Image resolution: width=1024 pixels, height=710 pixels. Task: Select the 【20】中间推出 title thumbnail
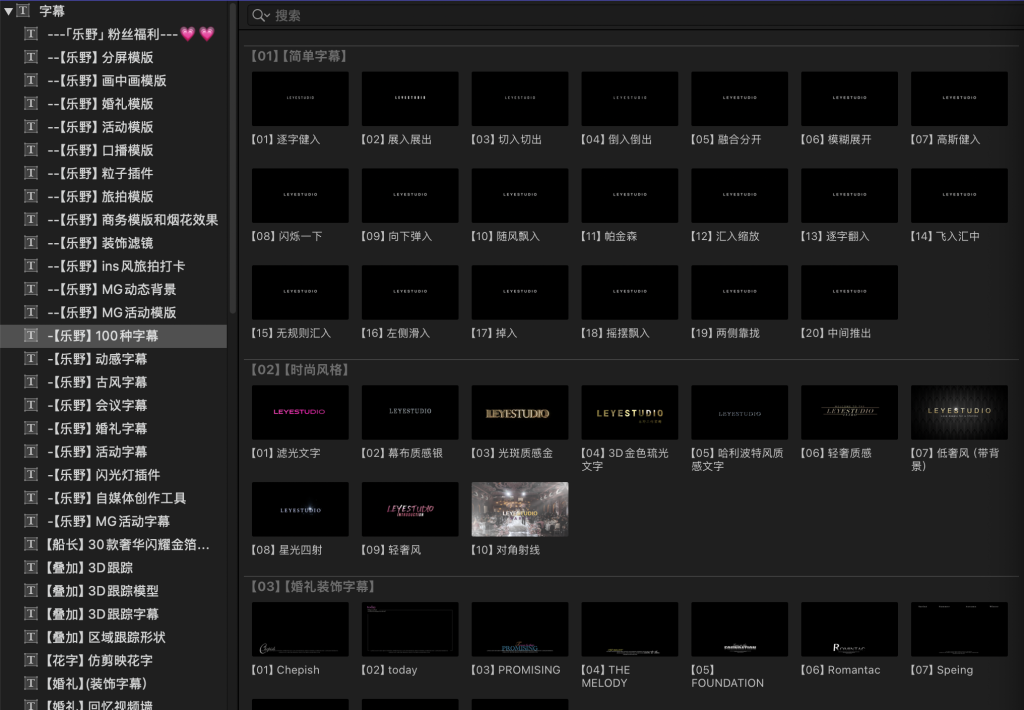(850, 292)
